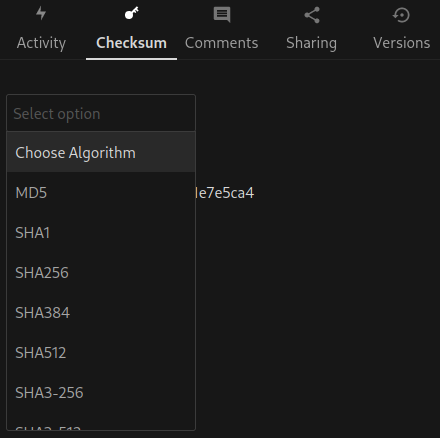Click the Select option algorithm field
The height and width of the screenshot is (438, 440).
pyautogui.click(x=101, y=113)
